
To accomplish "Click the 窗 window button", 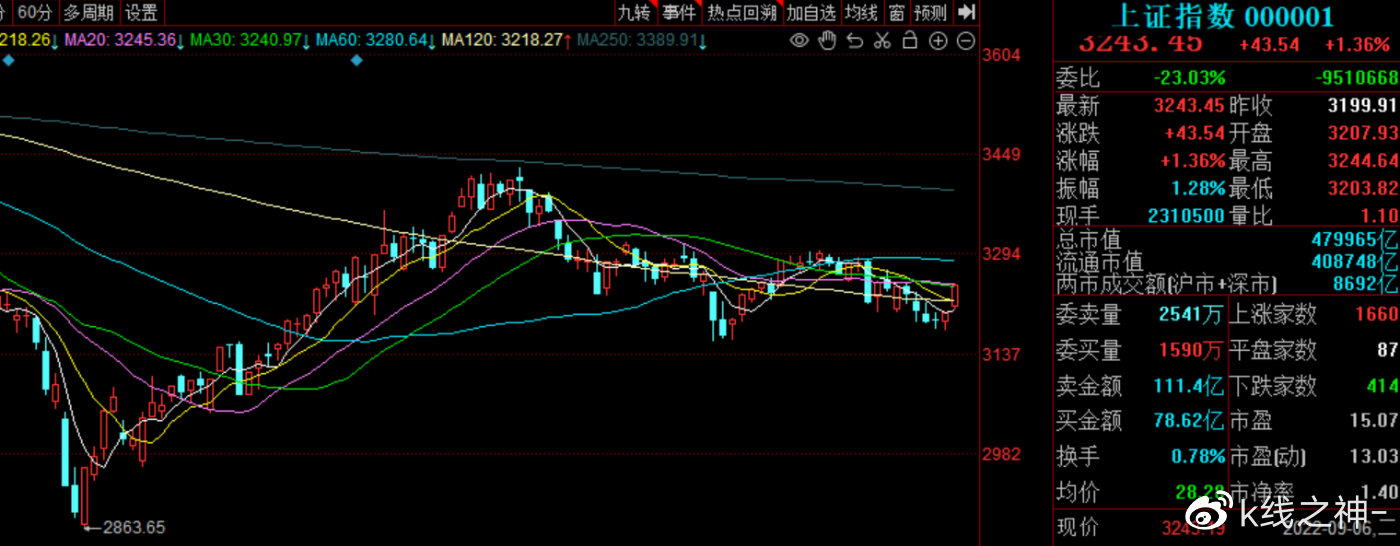I will pyautogui.click(x=896, y=12).
